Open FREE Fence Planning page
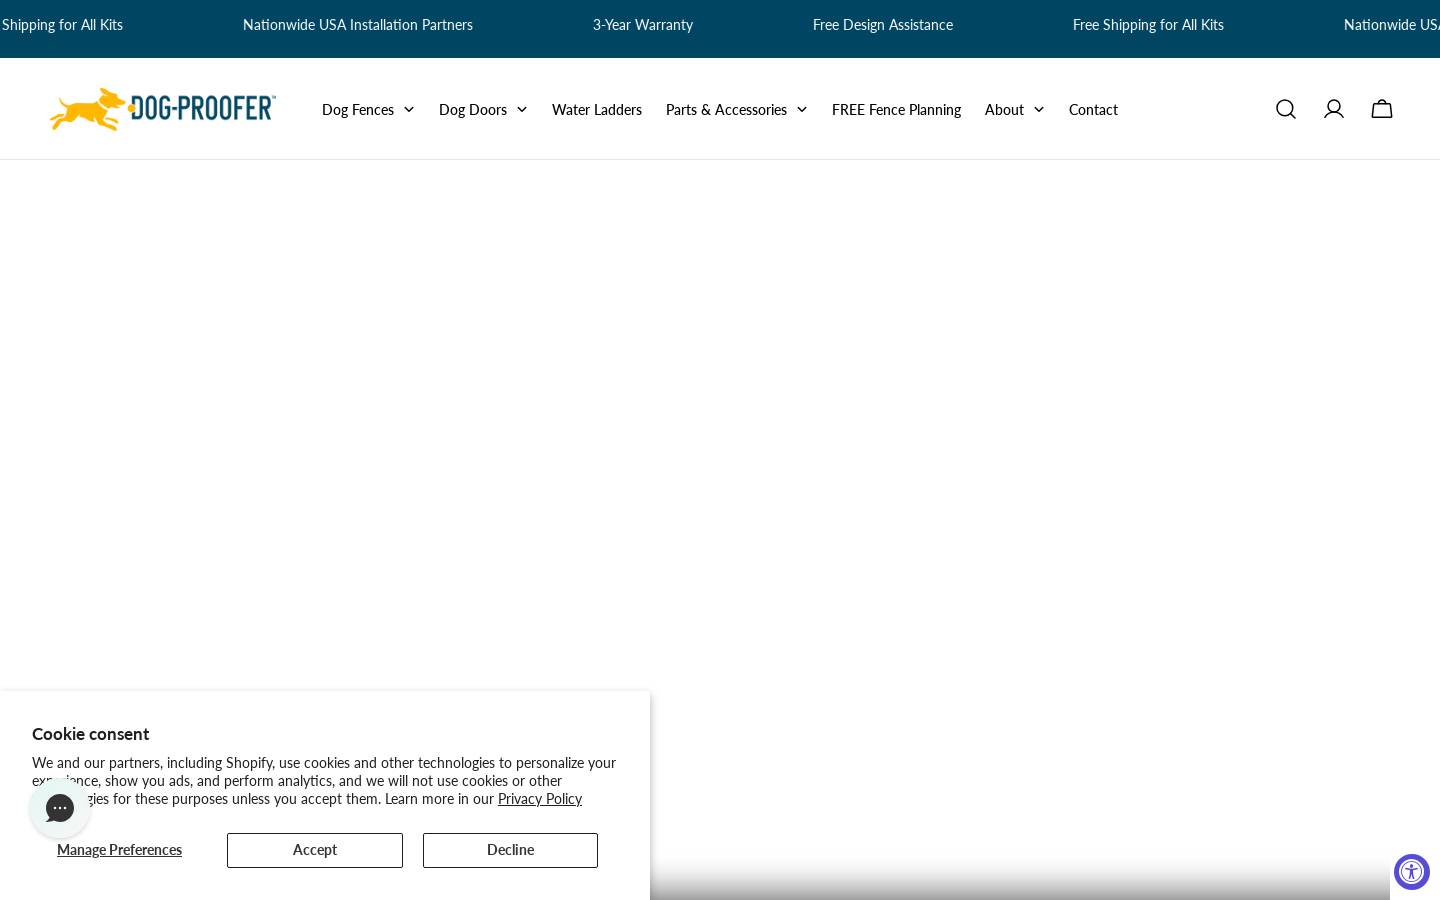The height and width of the screenshot is (900, 1440). click(x=896, y=109)
